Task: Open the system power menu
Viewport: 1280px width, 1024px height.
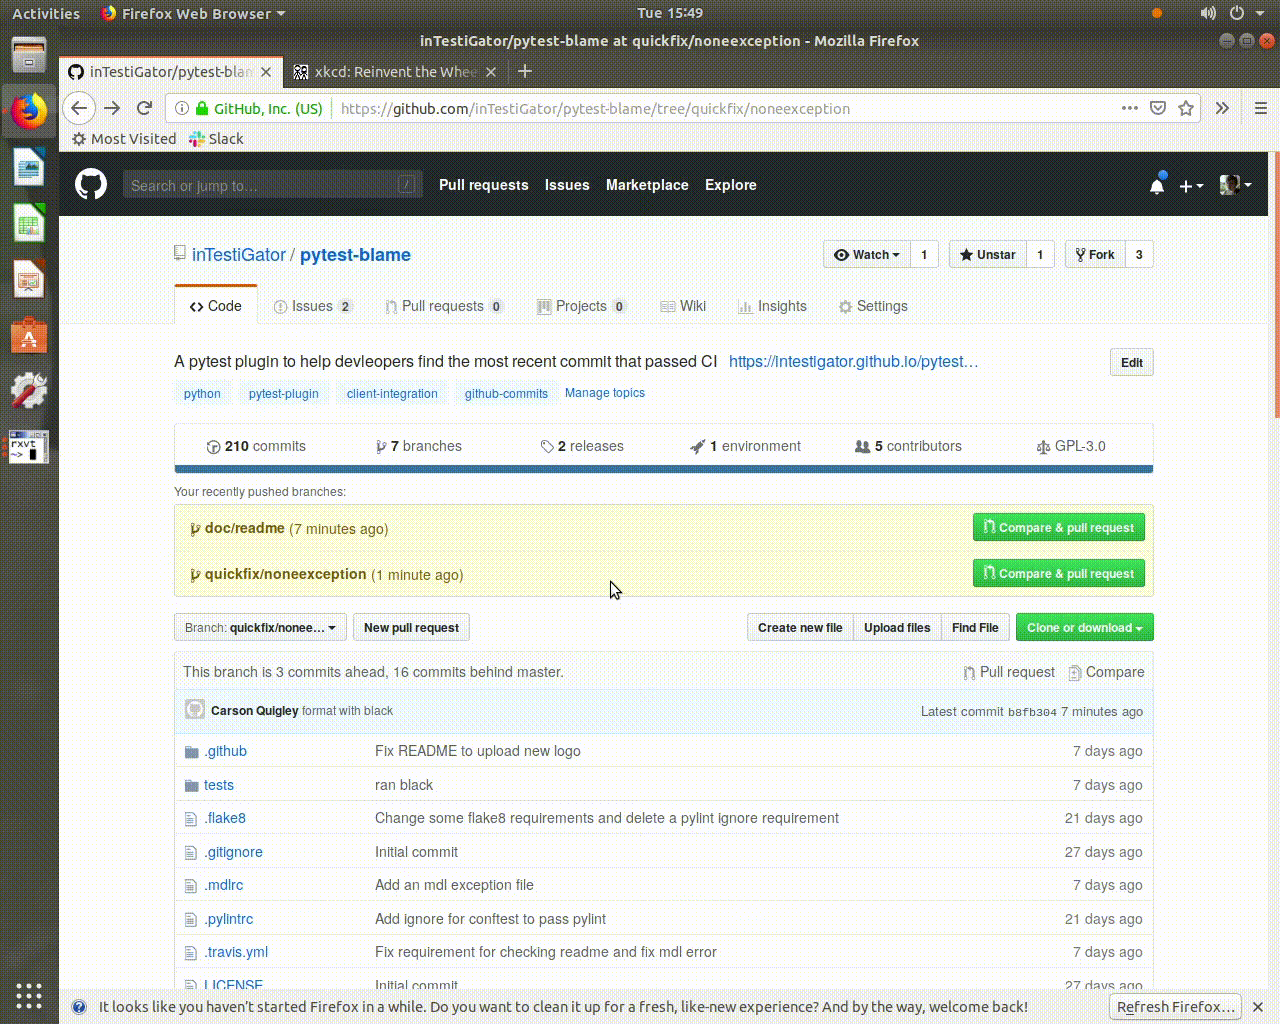Action: (1245, 13)
